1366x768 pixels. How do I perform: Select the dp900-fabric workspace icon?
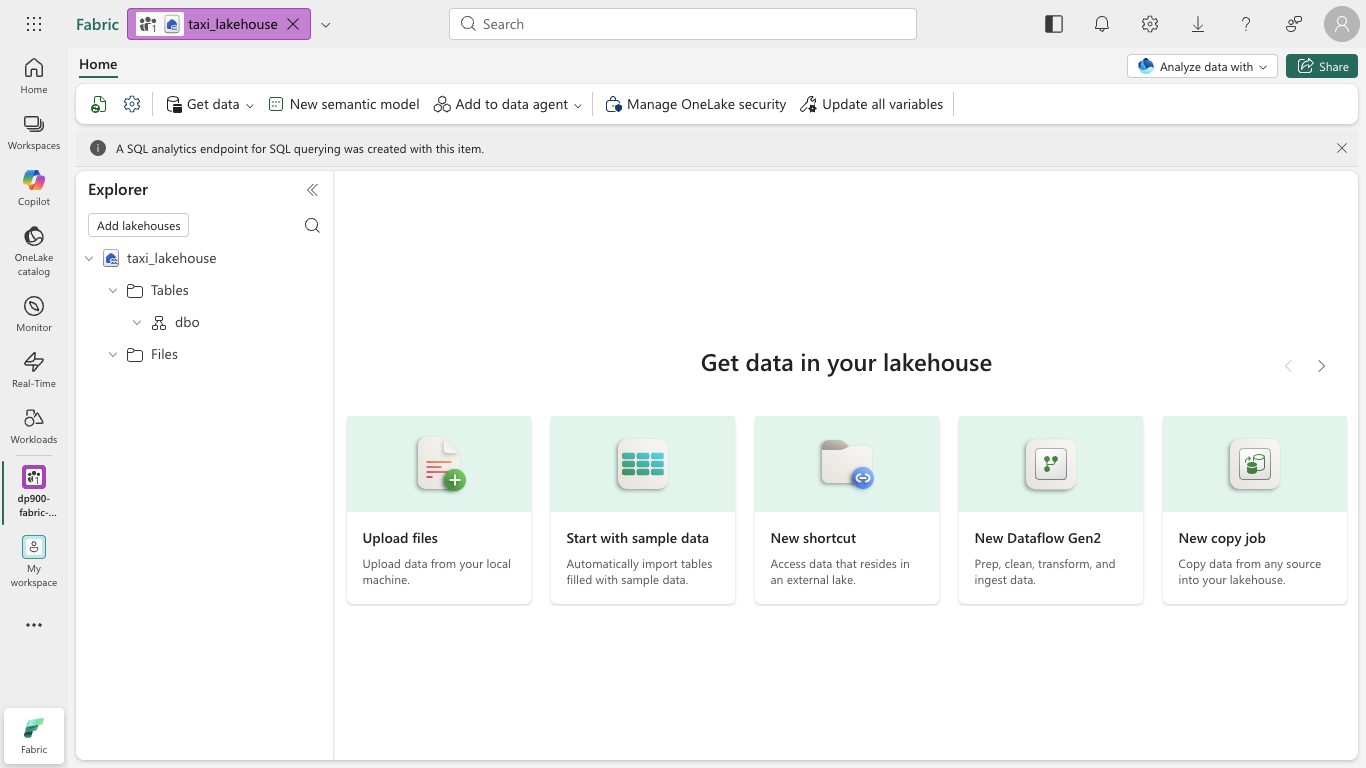click(x=34, y=491)
